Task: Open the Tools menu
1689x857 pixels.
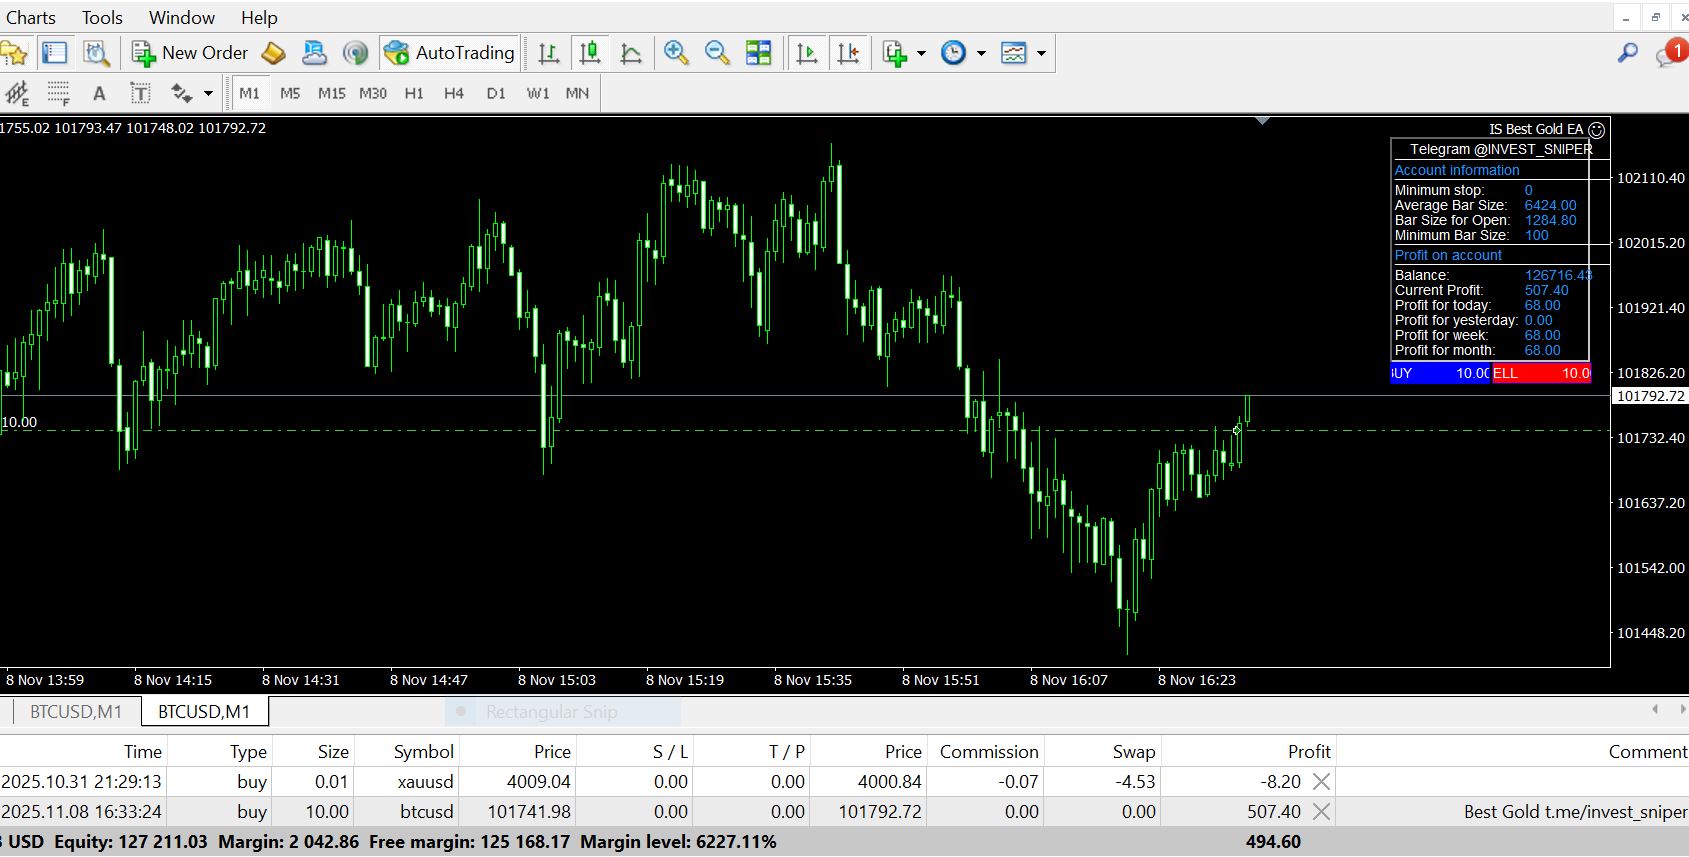Action: tap(102, 18)
